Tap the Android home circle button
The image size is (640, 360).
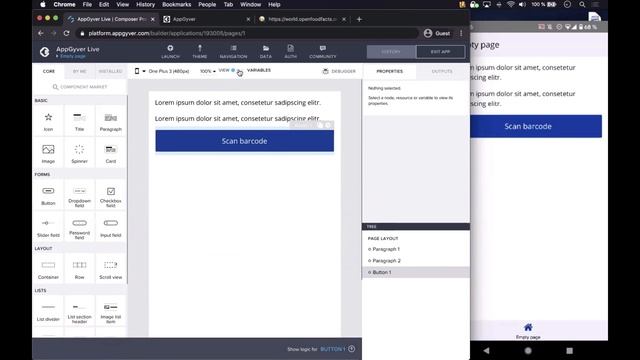(528, 351)
